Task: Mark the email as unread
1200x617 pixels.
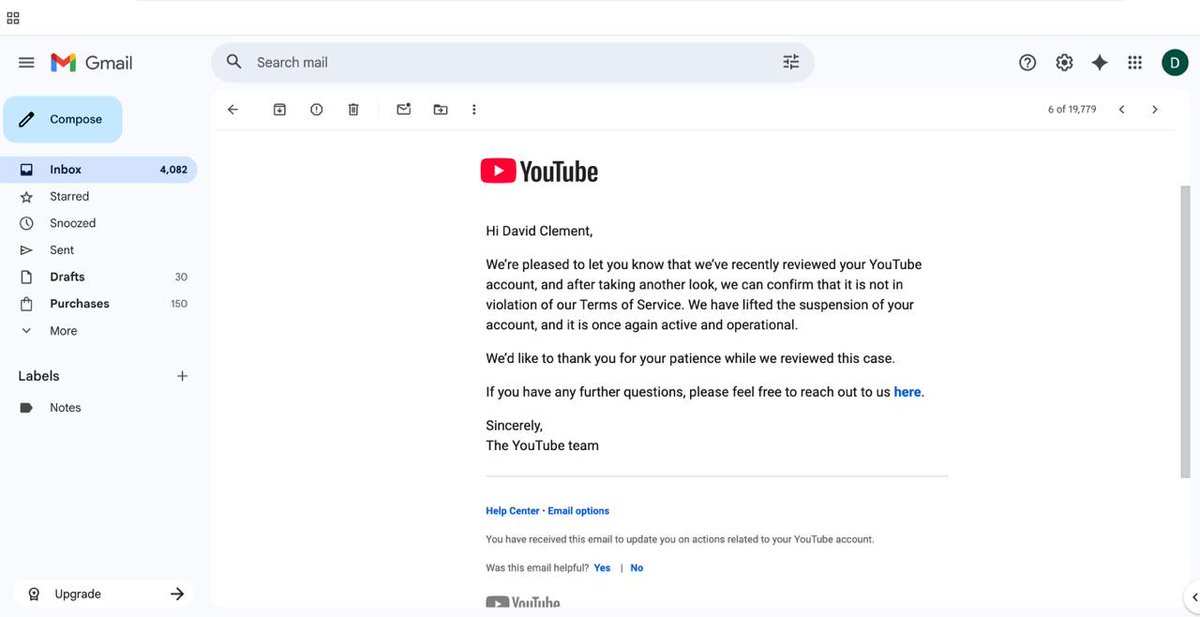Action: [404, 109]
